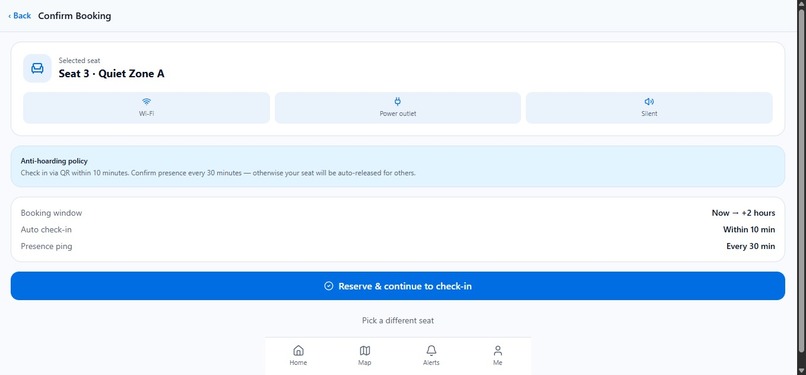Click the 'Anti-hoarding policy' title
This screenshot has height=375, width=806.
tap(54, 161)
